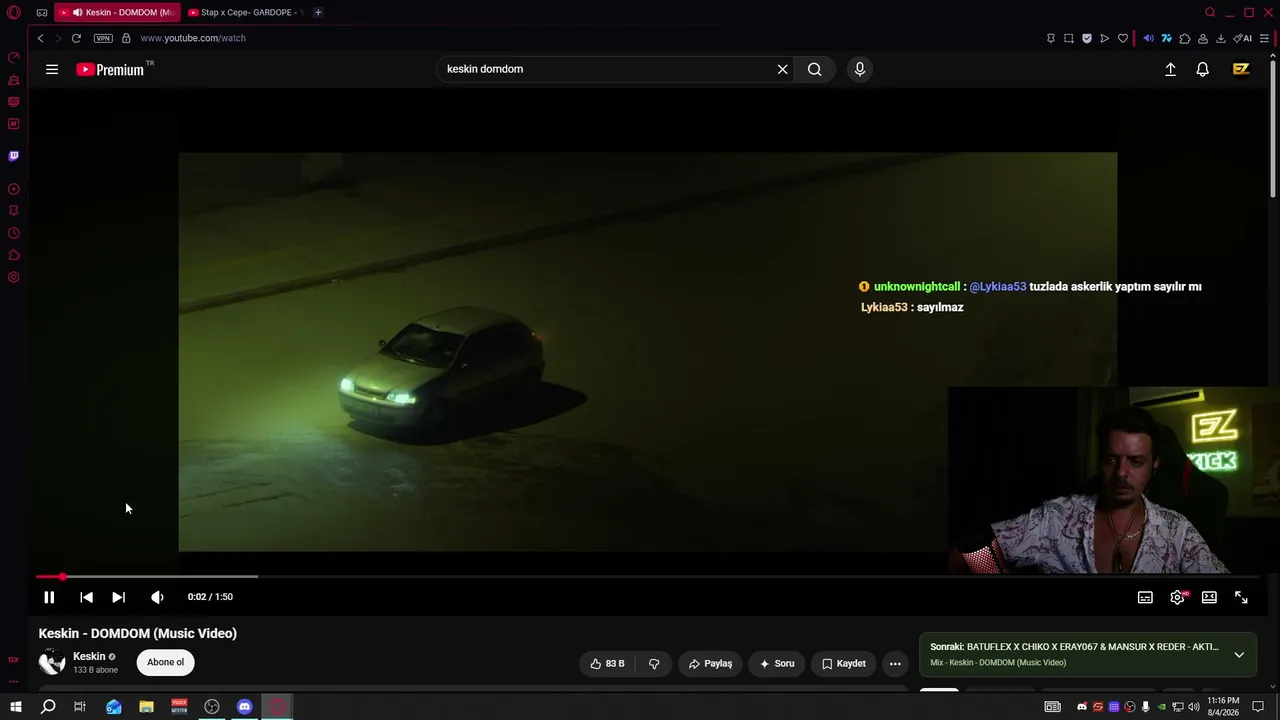Like the video with 83 B likes
Image resolution: width=1280 pixels, height=720 pixels.
[607, 663]
